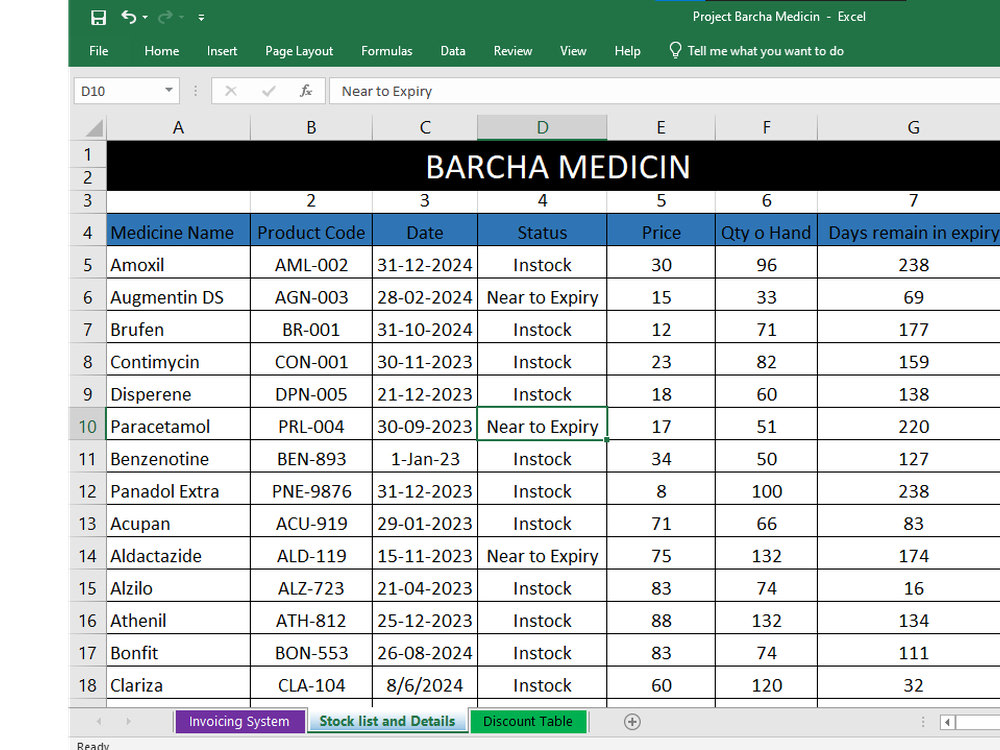The image size is (1000, 750).
Task: Click the formula bar containing Near to Expiry
Action: pyautogui.click(x=664, y=91)
